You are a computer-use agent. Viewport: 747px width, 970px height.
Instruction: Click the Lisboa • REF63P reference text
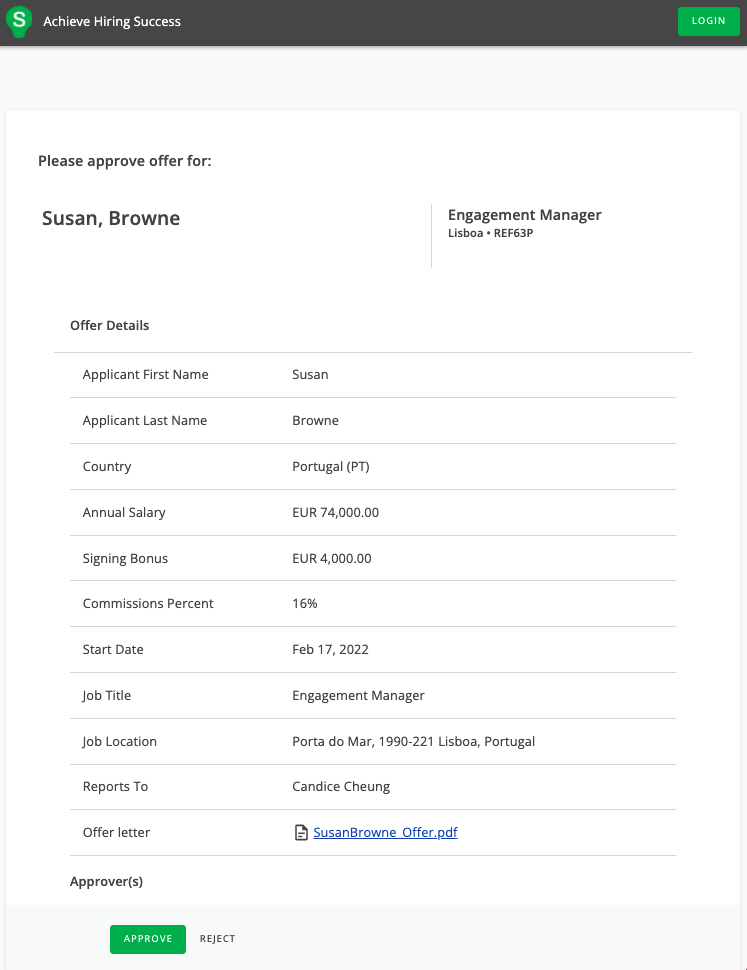[491, 234]
